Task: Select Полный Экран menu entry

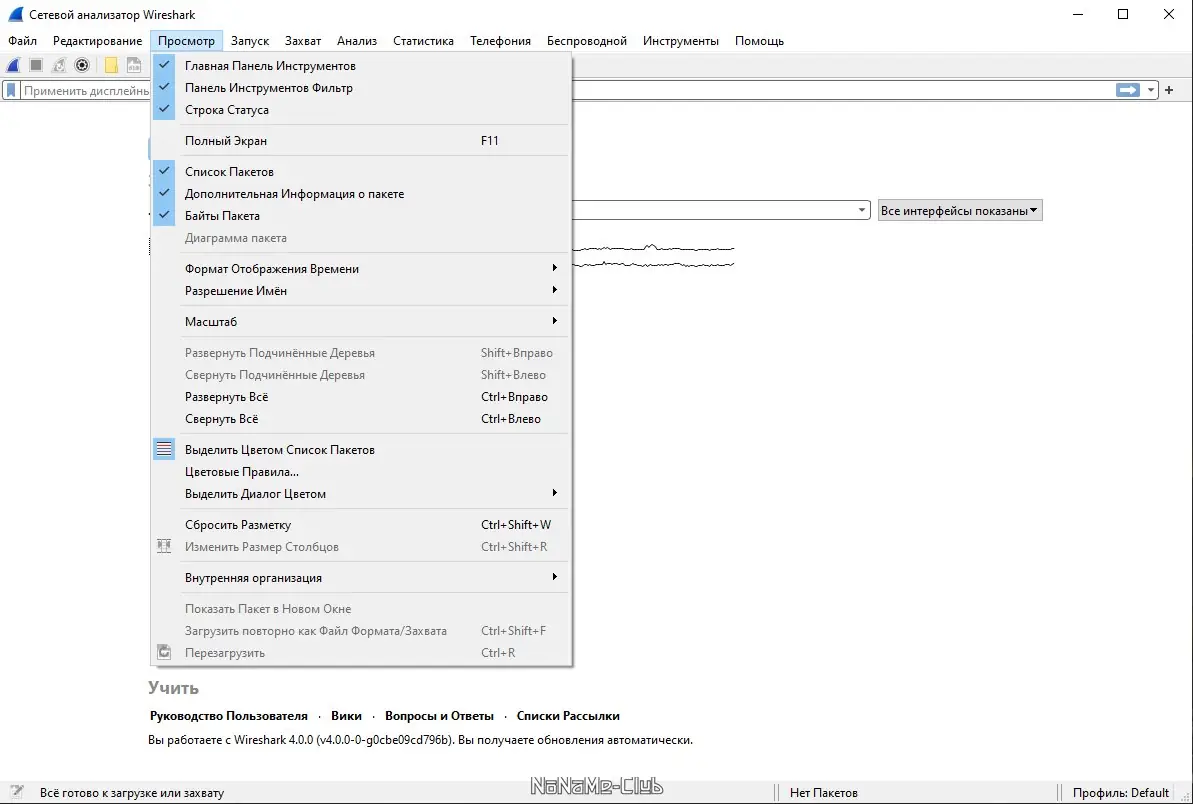Action: coord(360,141)
